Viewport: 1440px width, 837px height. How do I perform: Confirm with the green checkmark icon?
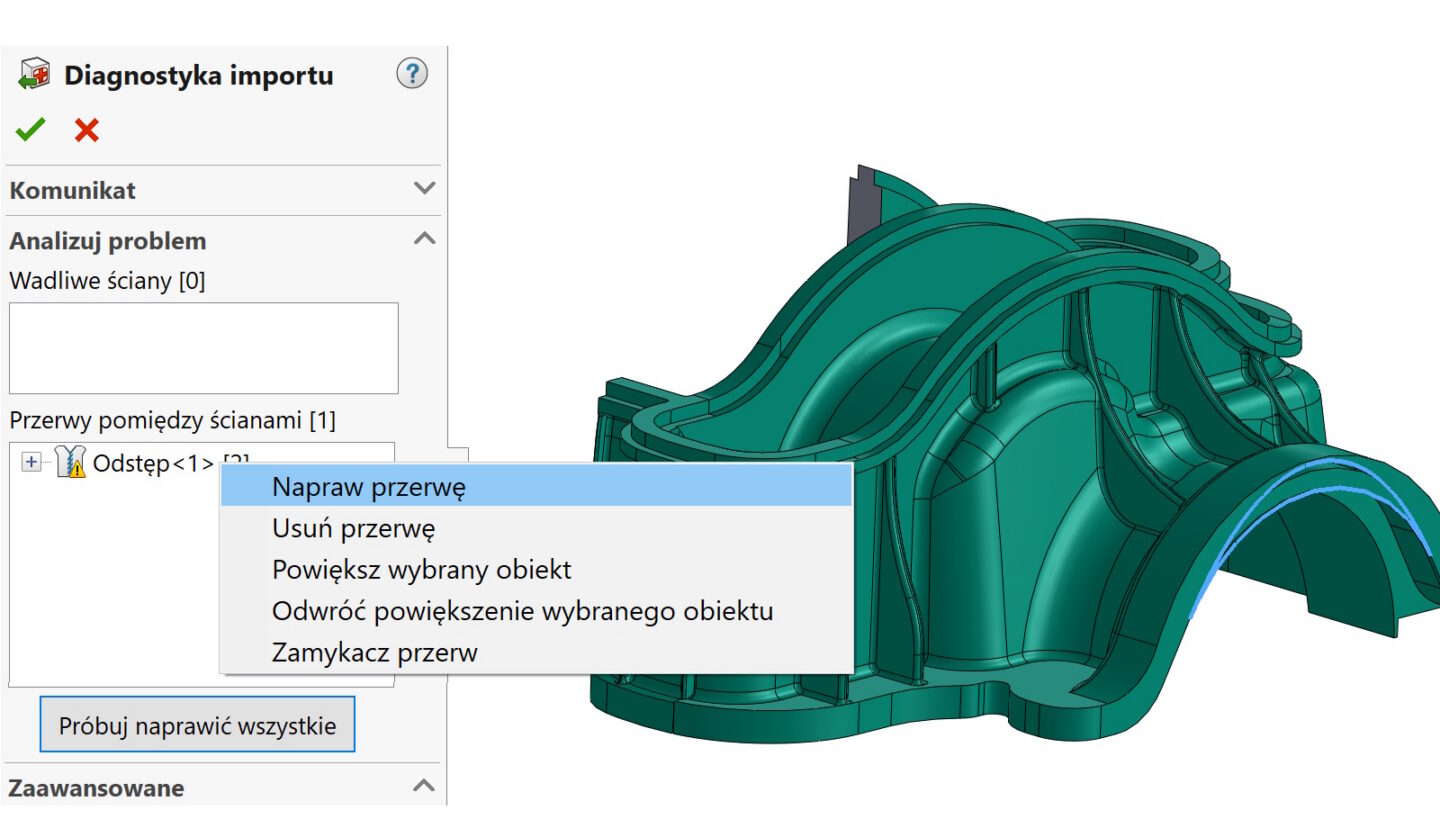point(30,130)
